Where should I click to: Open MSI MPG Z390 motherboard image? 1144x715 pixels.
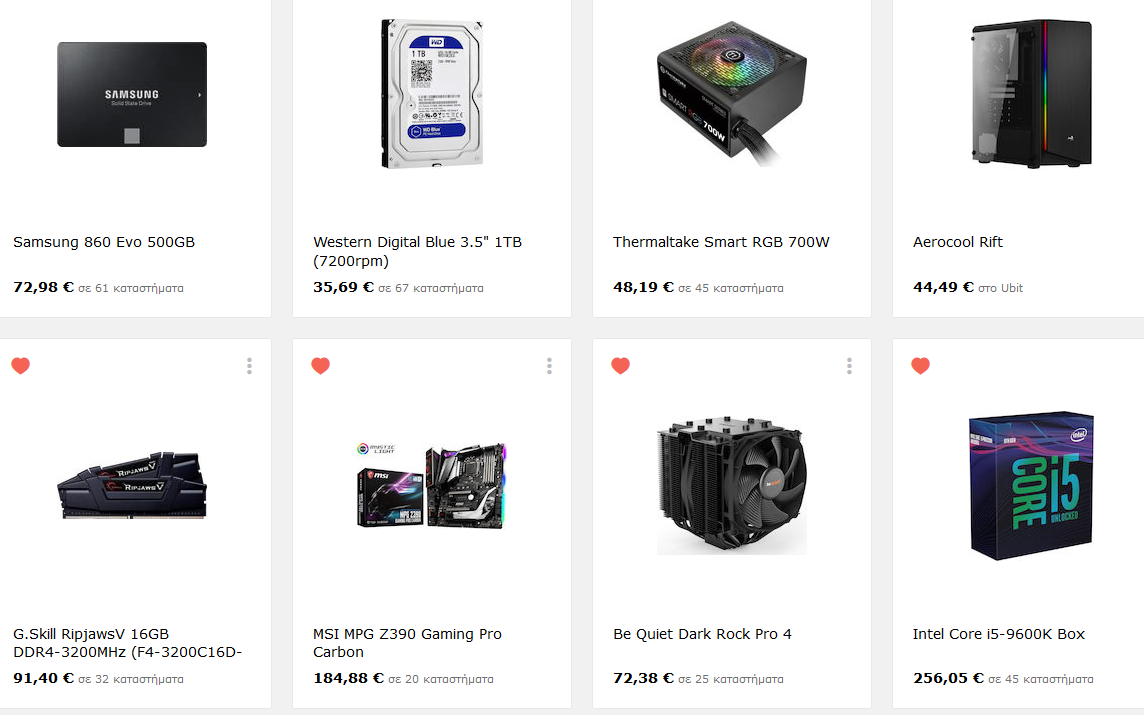[432, 485]
